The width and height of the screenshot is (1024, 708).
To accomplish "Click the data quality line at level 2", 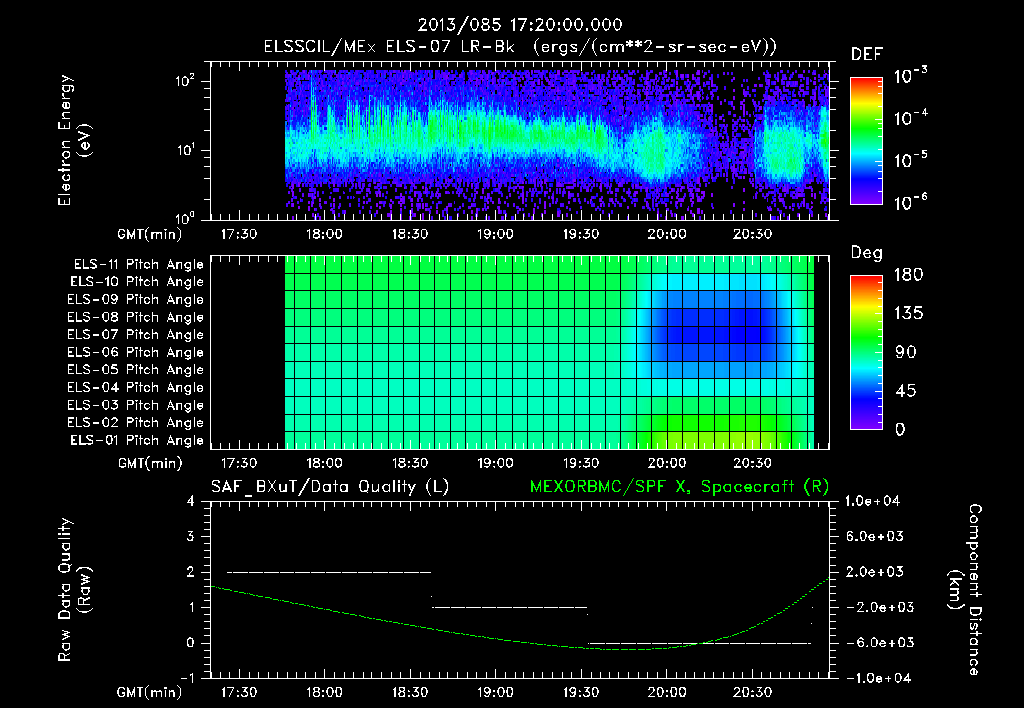I will 329,572.
